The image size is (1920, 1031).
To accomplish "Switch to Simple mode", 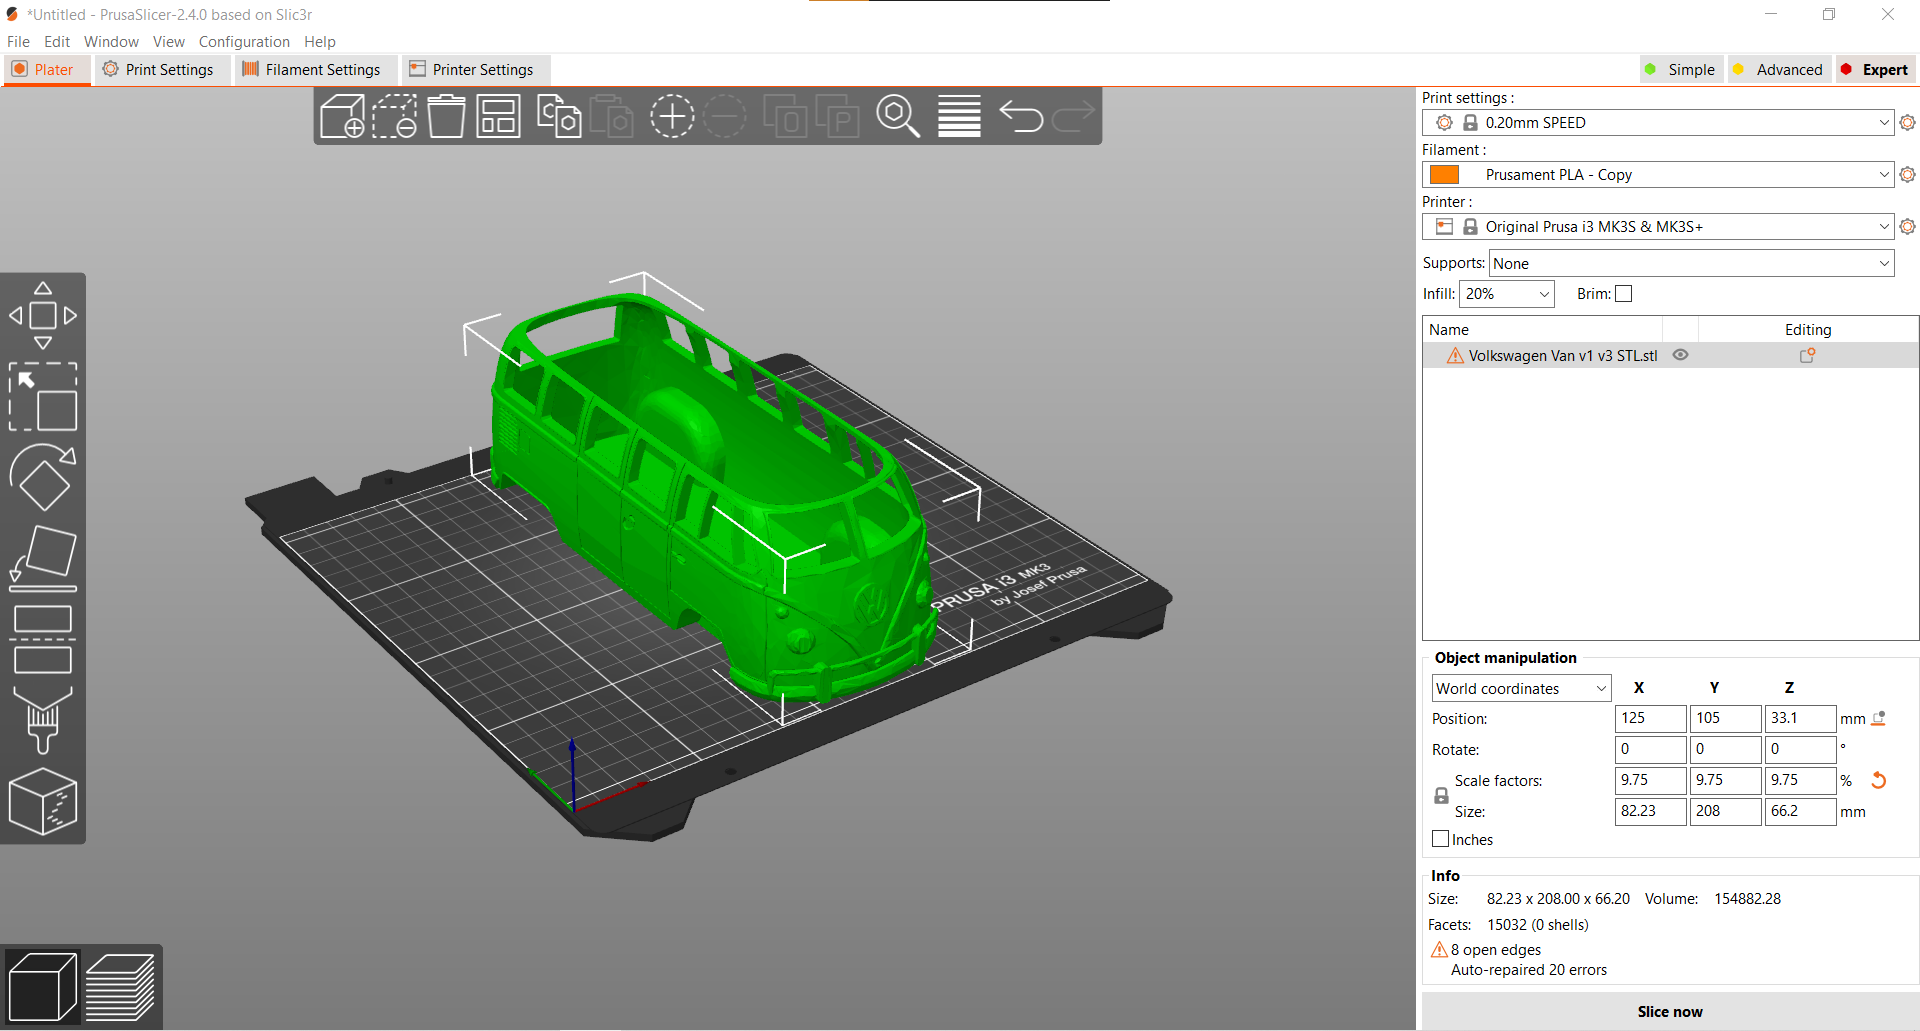I will tap(1681, 69).
